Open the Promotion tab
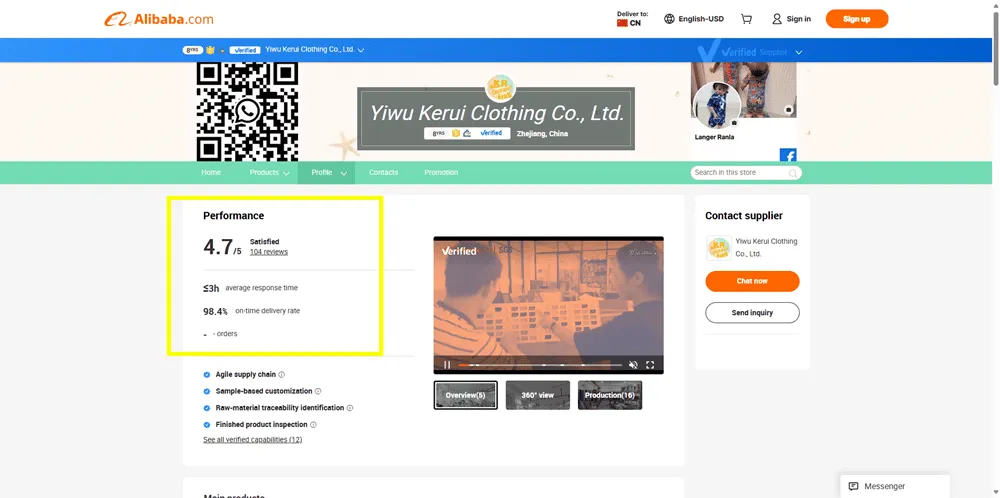Viewport: 1000px width, 498px height. click(x=441, y=173)
